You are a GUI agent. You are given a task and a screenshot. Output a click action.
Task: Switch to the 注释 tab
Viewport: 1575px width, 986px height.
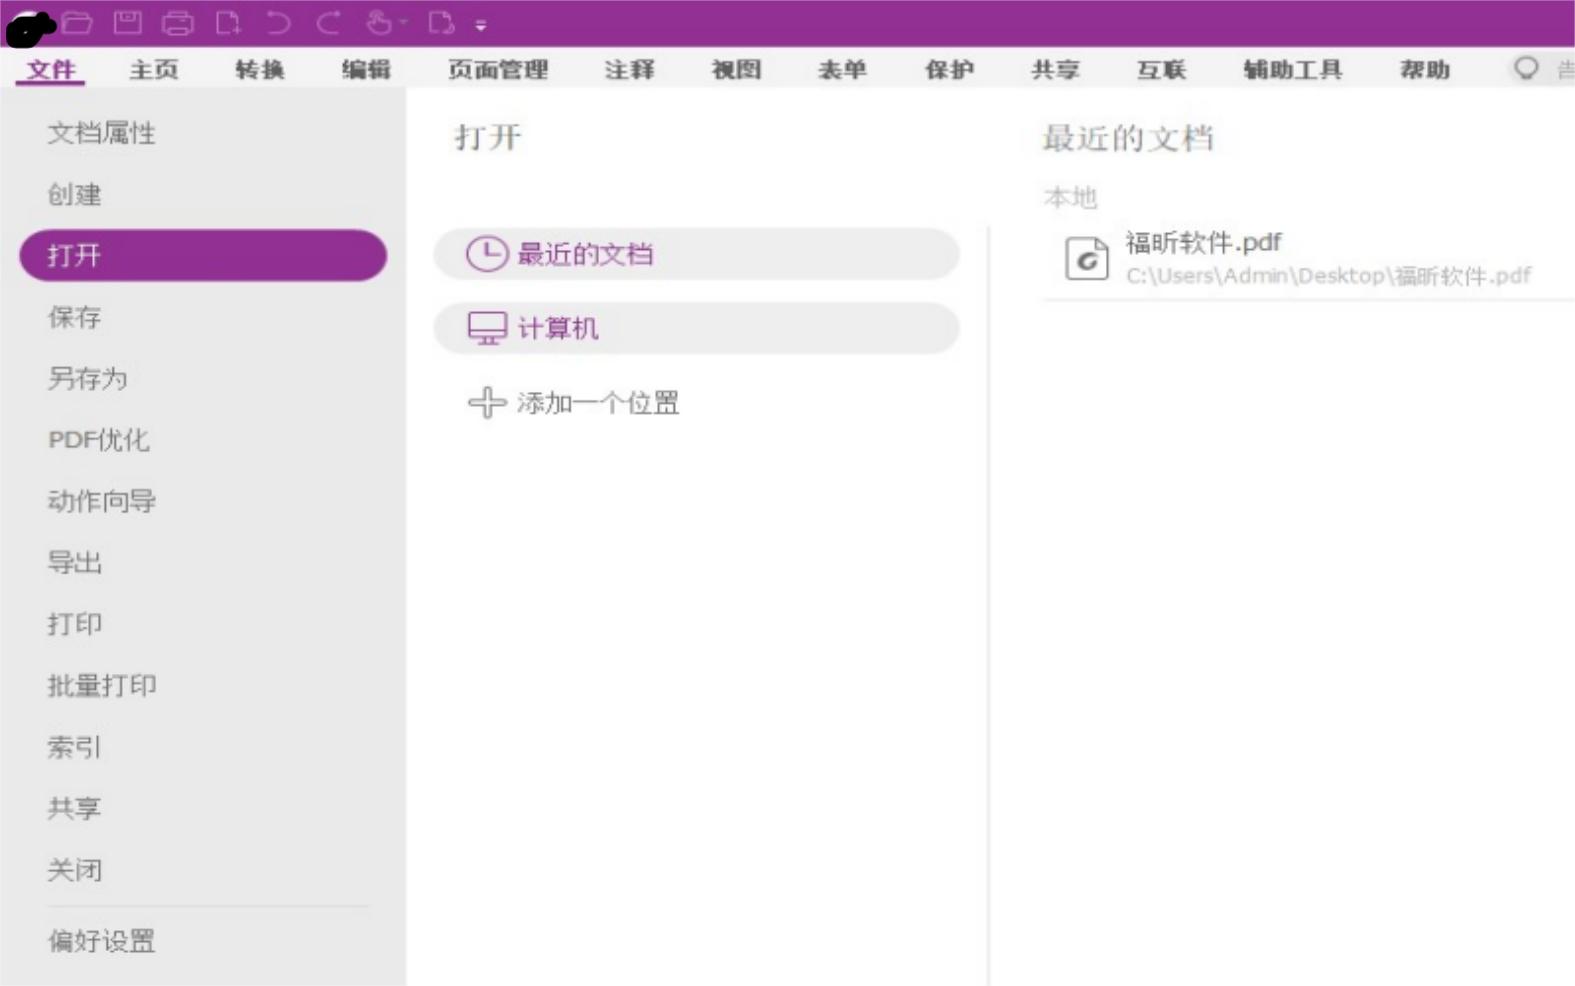(x=630, y=69)
